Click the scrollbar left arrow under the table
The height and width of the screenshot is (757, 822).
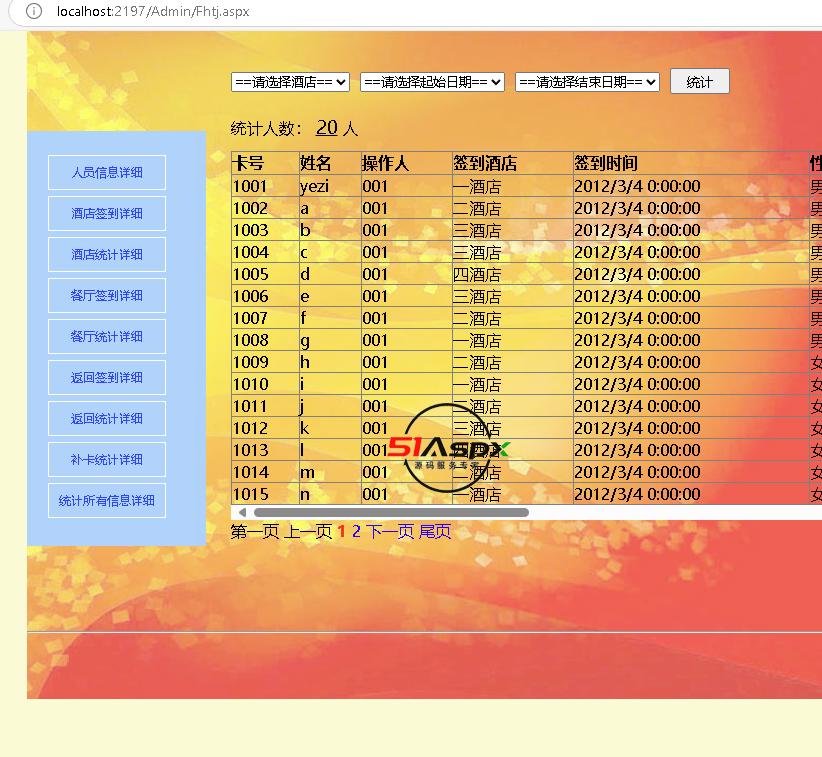click(x=242, y=512)
